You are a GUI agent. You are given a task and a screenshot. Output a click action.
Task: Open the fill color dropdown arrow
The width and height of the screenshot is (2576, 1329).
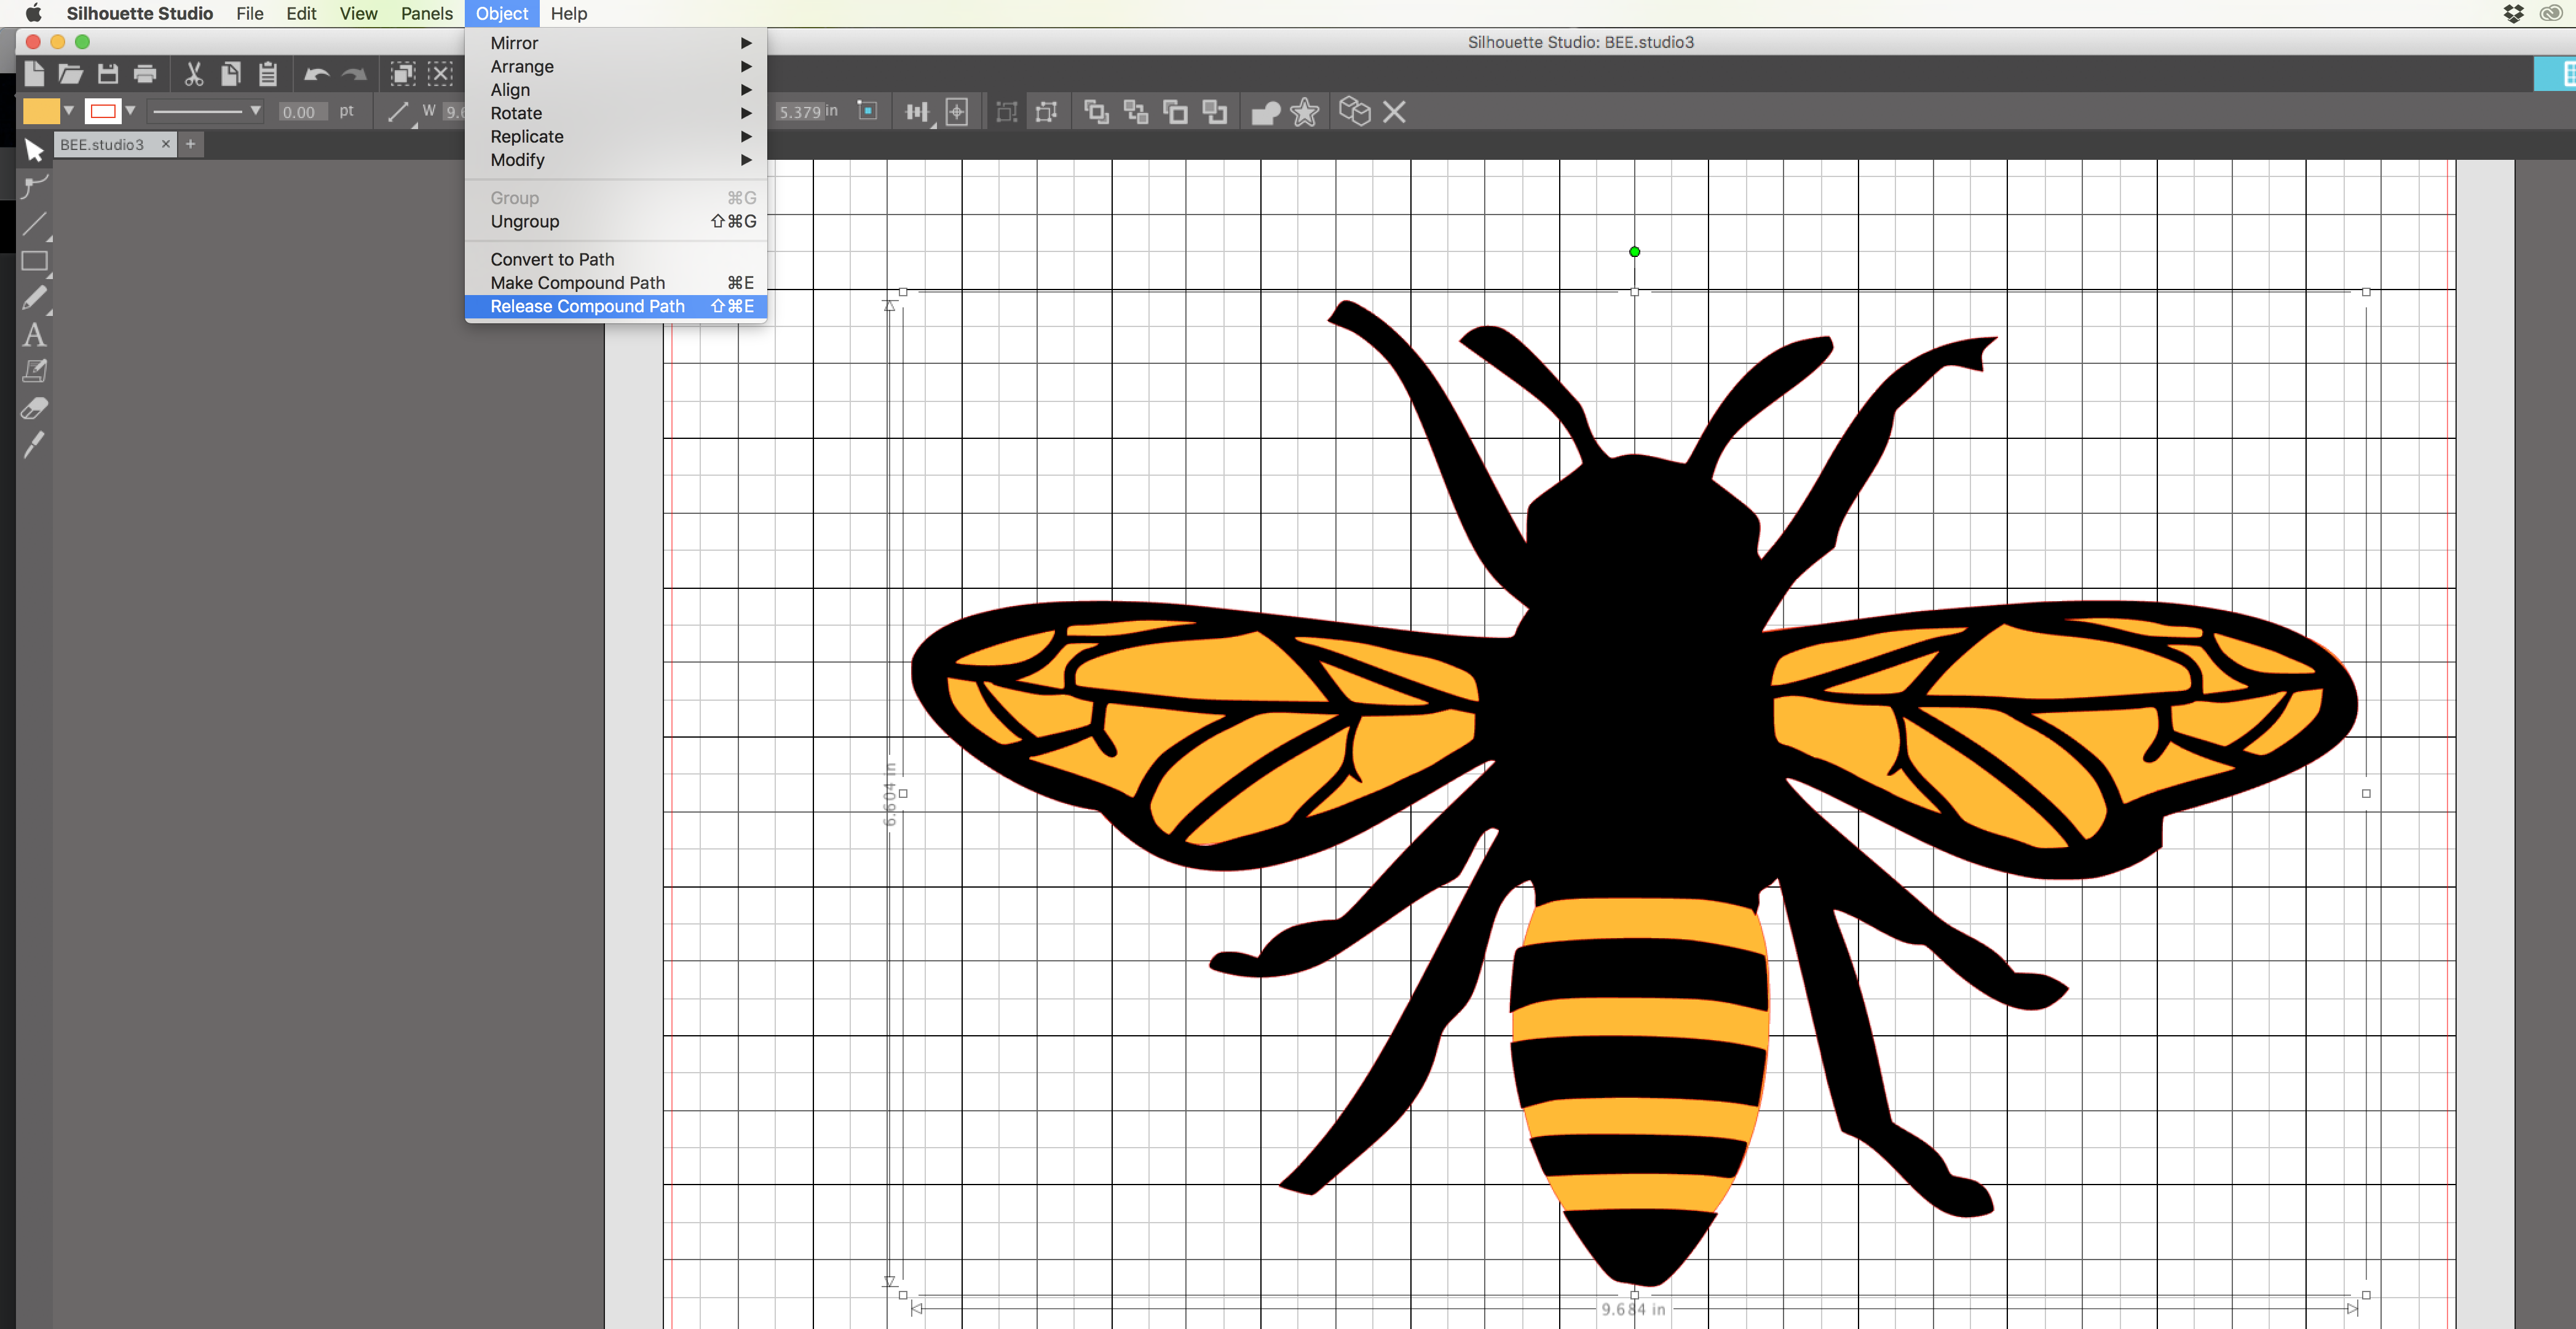(69, 111)
